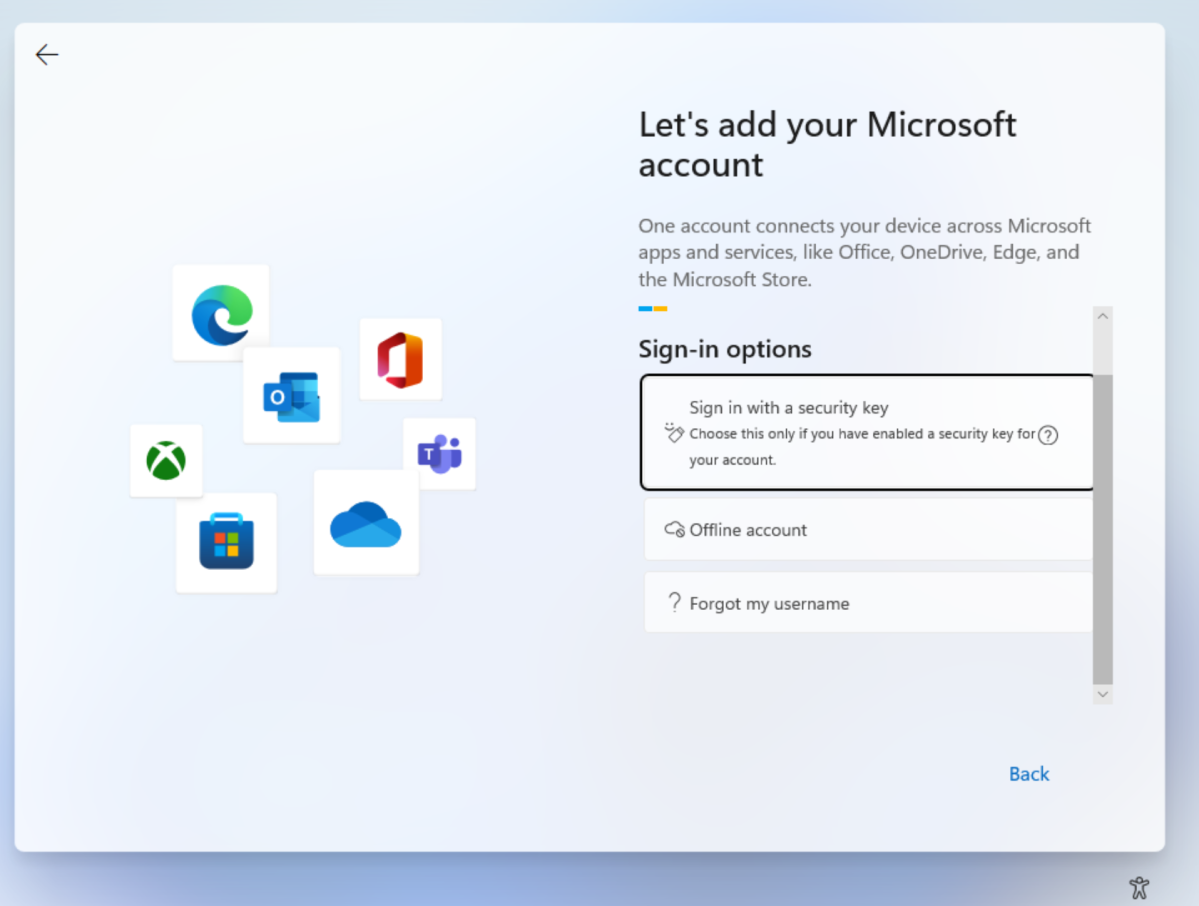Click the Office logo tile

pyautogui.click(x=401, y=359)
